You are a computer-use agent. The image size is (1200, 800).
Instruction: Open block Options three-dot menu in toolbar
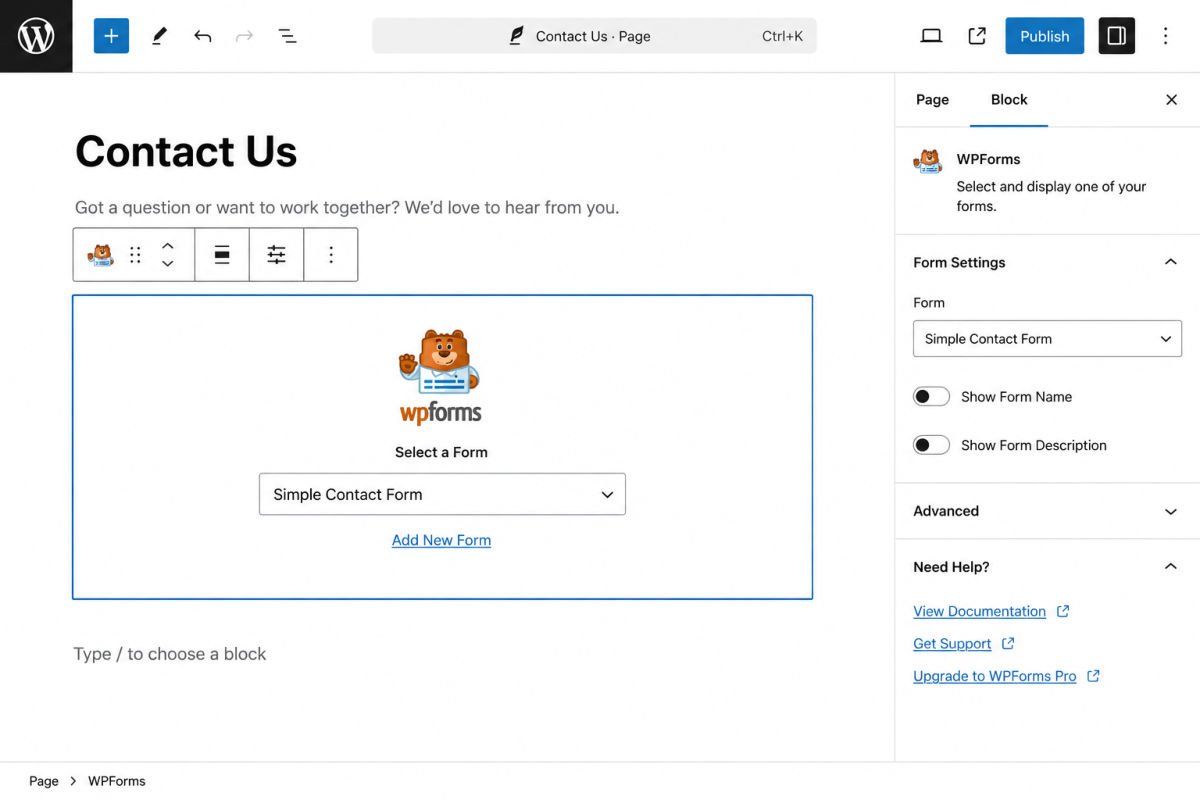coord(331,255)
